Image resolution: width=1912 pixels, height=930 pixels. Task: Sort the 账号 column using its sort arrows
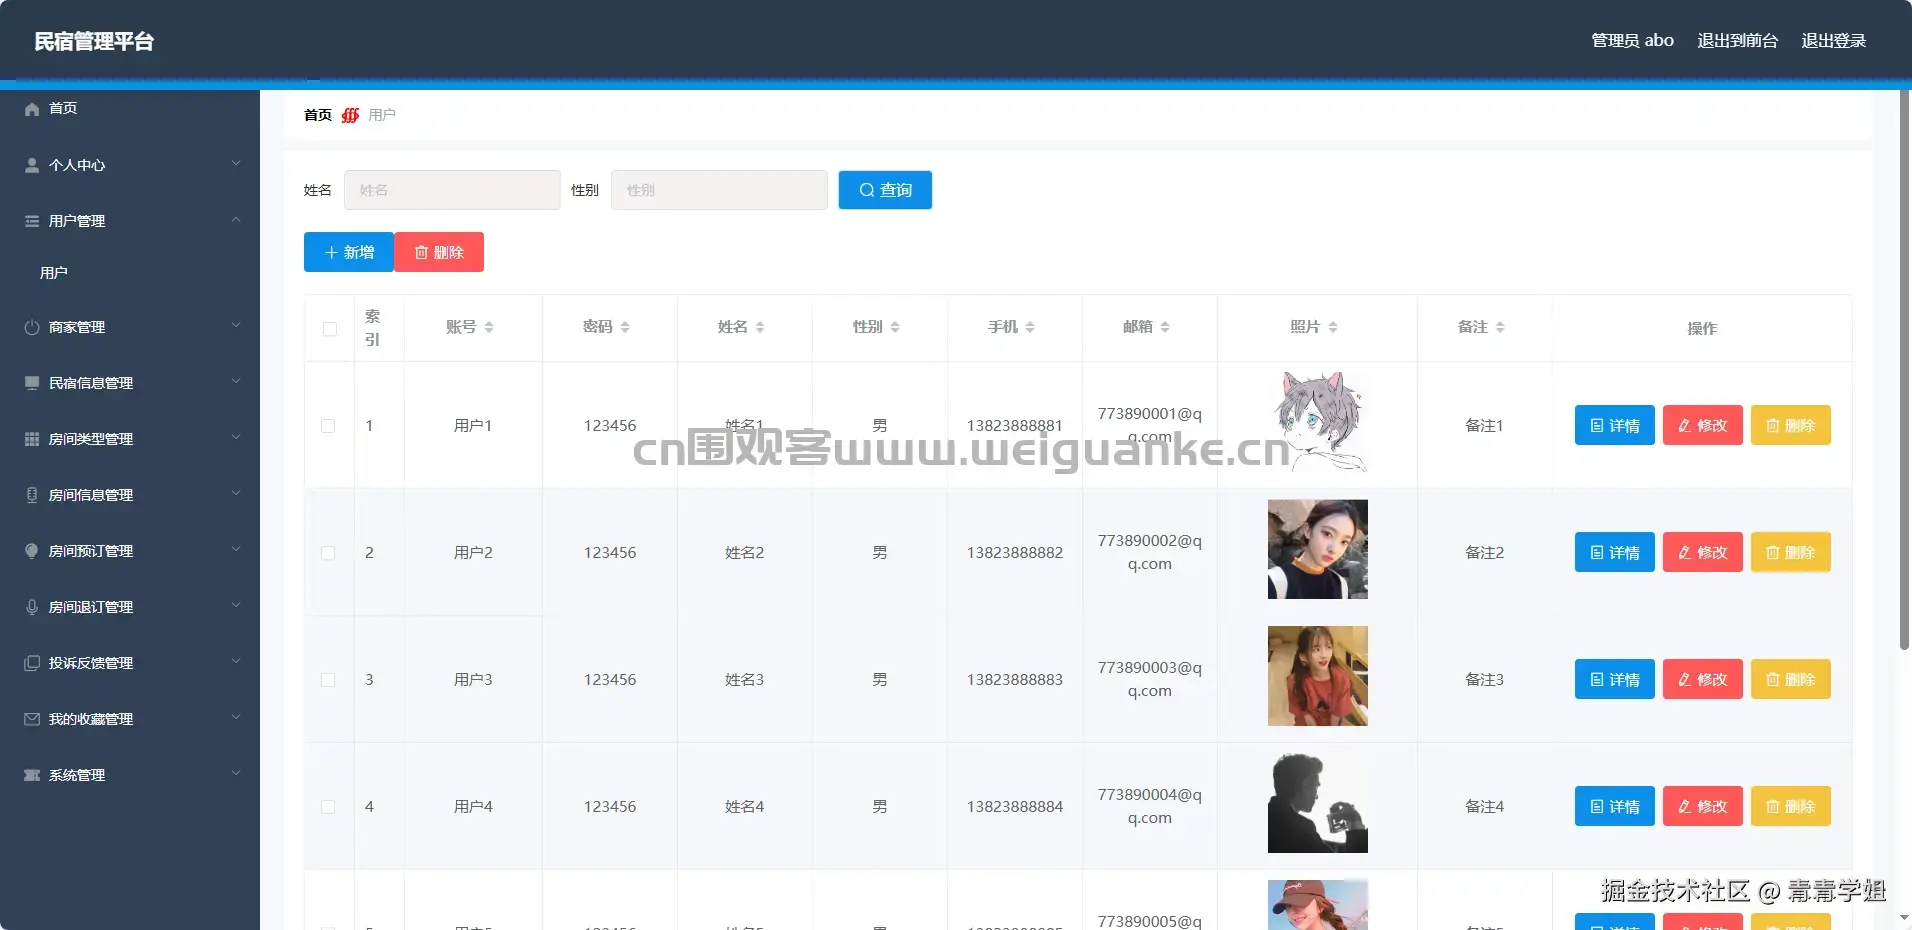(x=489, y=327)
